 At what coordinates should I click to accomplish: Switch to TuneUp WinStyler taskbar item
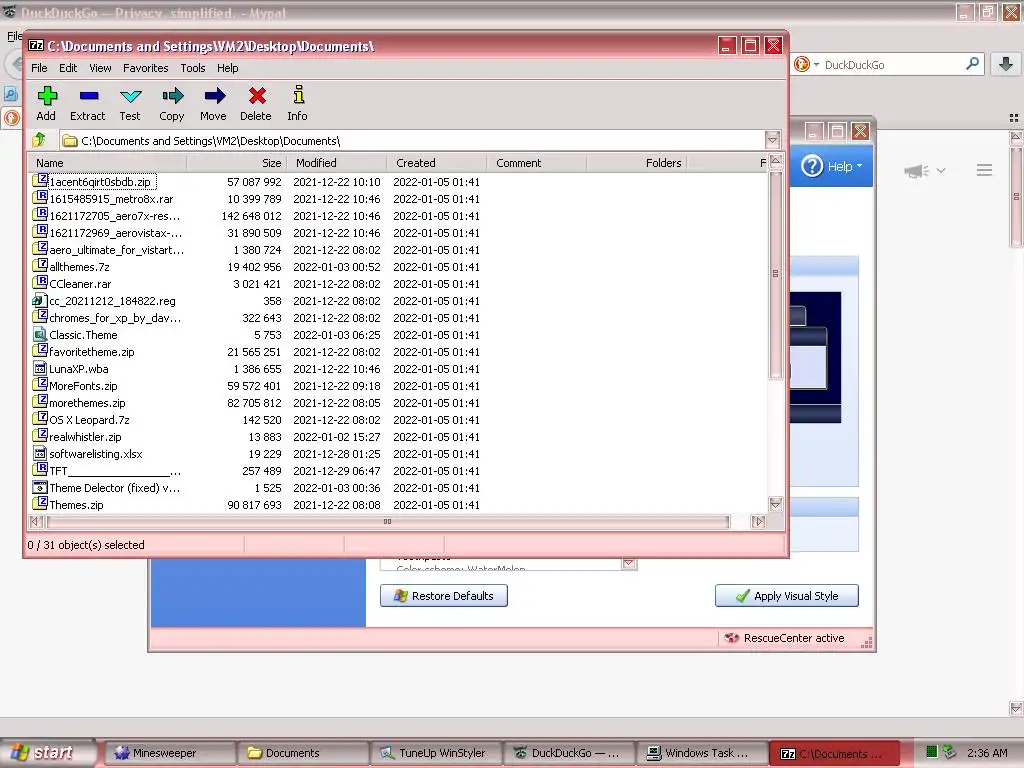click(434, 753)
